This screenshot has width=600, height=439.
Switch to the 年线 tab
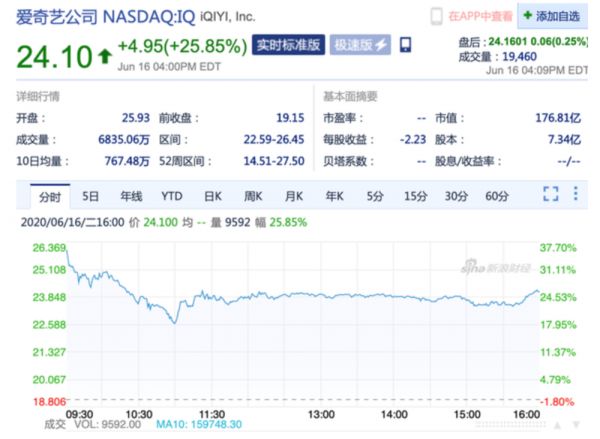click(132, 194)
